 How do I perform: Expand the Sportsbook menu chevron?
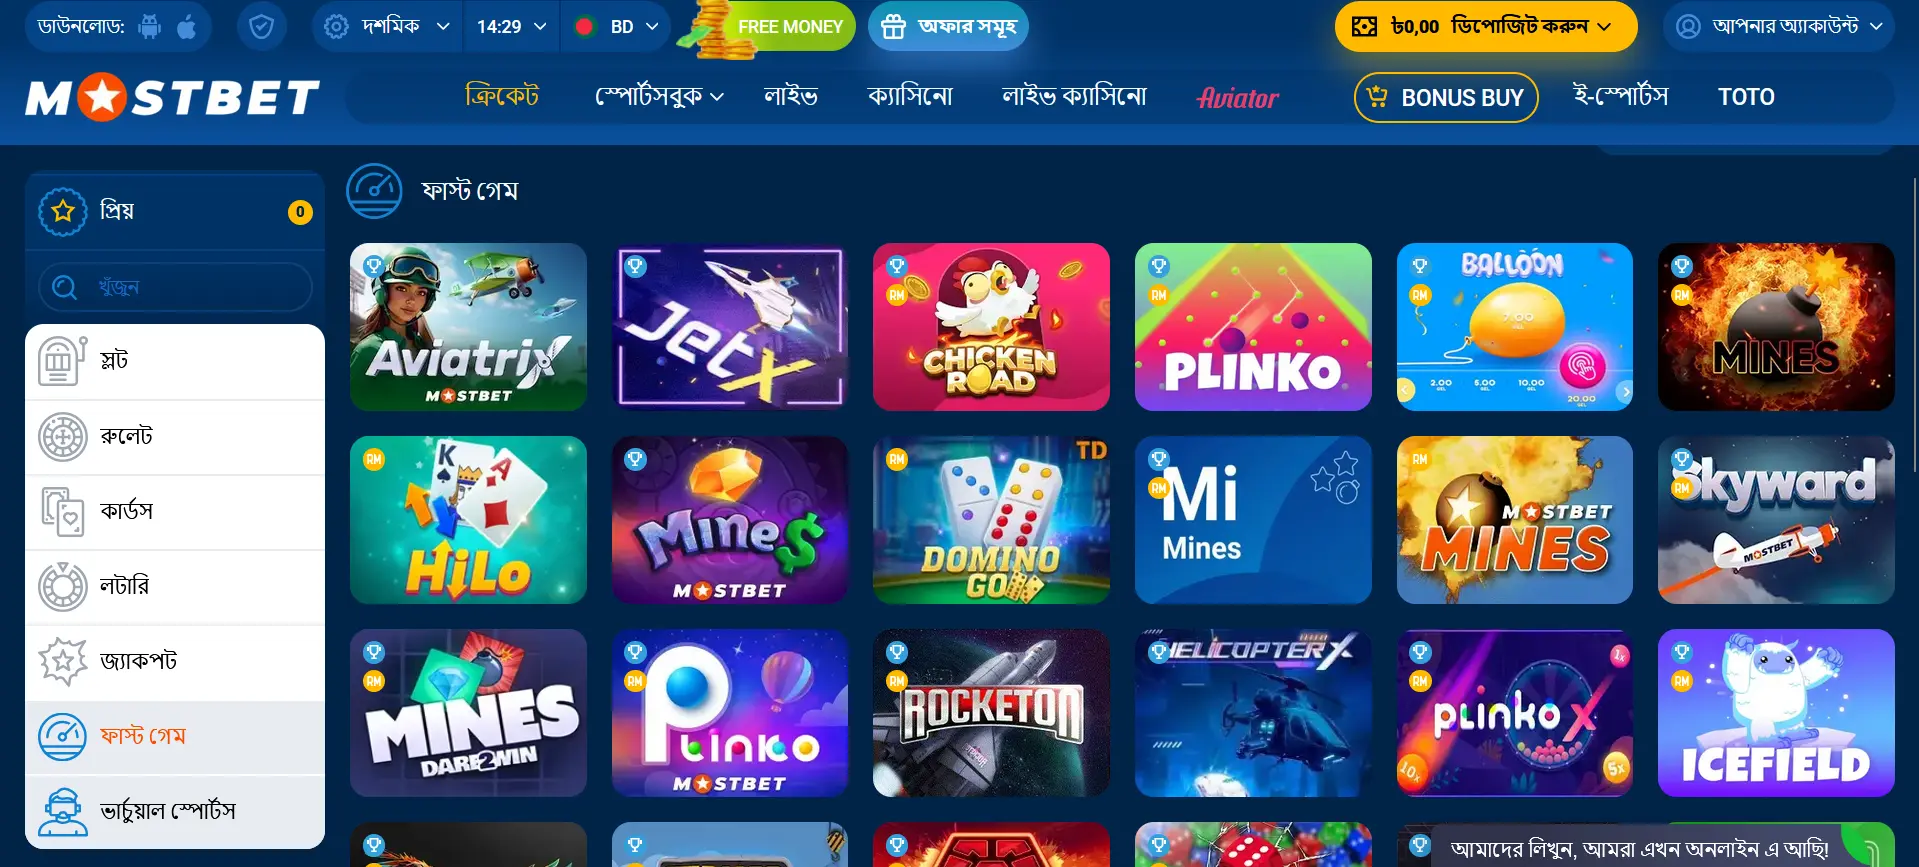coord(717,97)
